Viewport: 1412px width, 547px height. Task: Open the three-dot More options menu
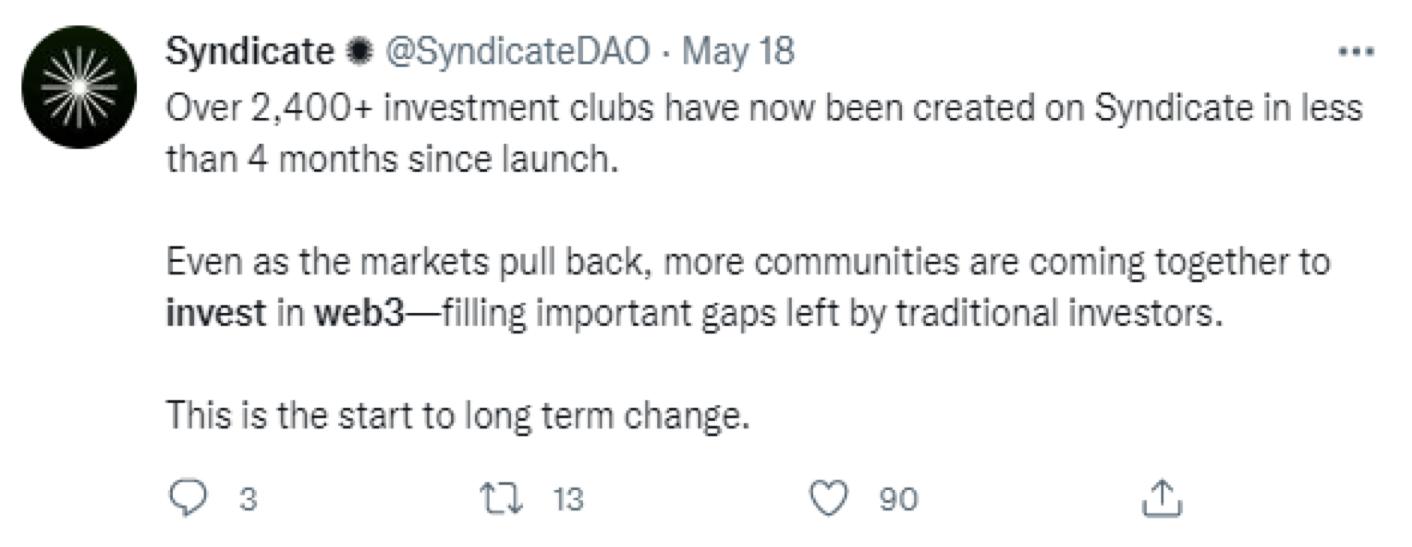pyautogui.click(x=1356, y=52)
